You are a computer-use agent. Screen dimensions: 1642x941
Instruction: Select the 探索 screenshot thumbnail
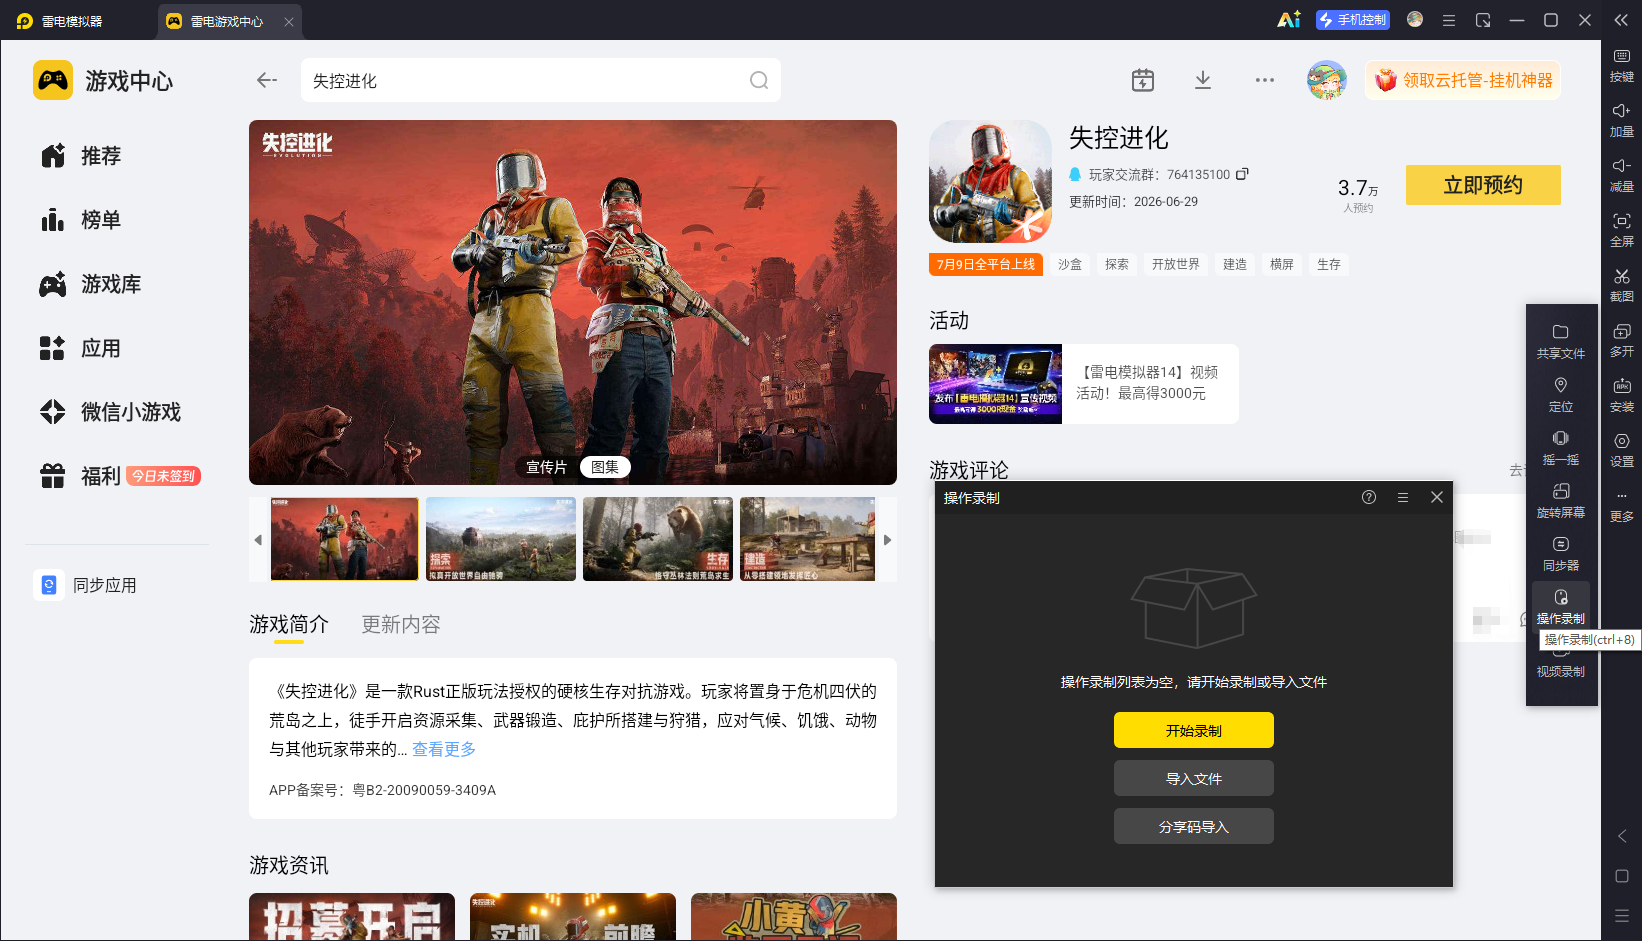click(x=501, y=539)
